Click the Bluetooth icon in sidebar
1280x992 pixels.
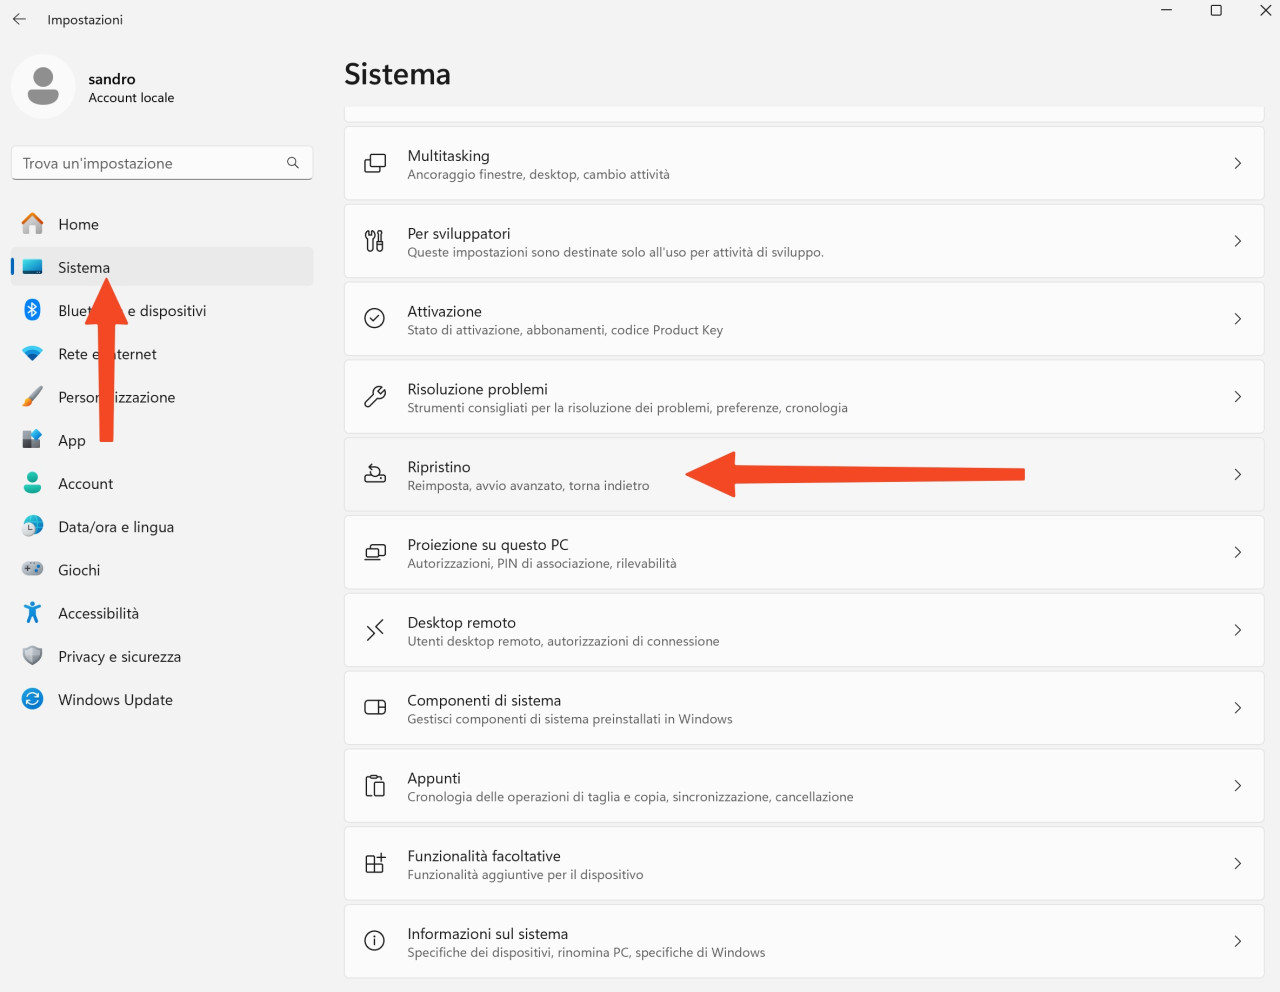coord(33,310)
